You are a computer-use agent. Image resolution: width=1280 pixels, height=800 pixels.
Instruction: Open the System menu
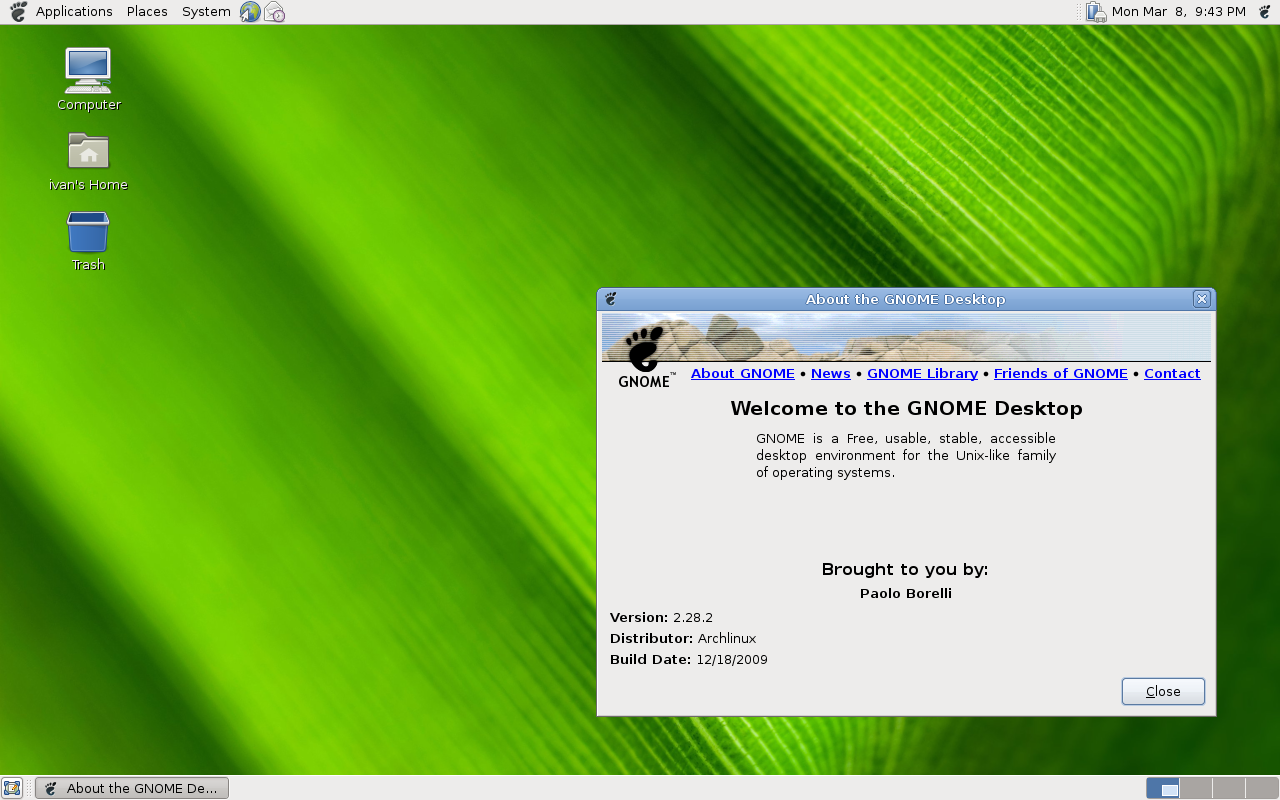pos(206,12)
